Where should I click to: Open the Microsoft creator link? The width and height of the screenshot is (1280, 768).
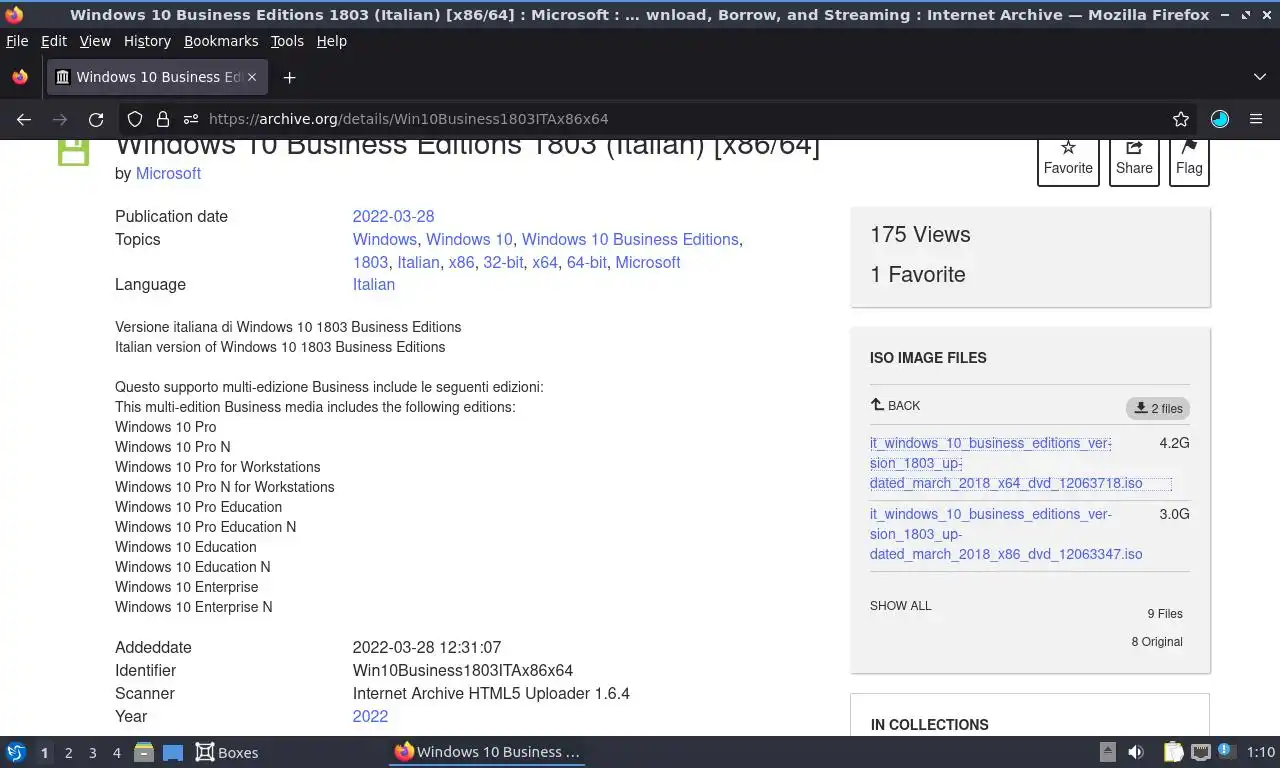pyautogui.click(x=168, y=173)
